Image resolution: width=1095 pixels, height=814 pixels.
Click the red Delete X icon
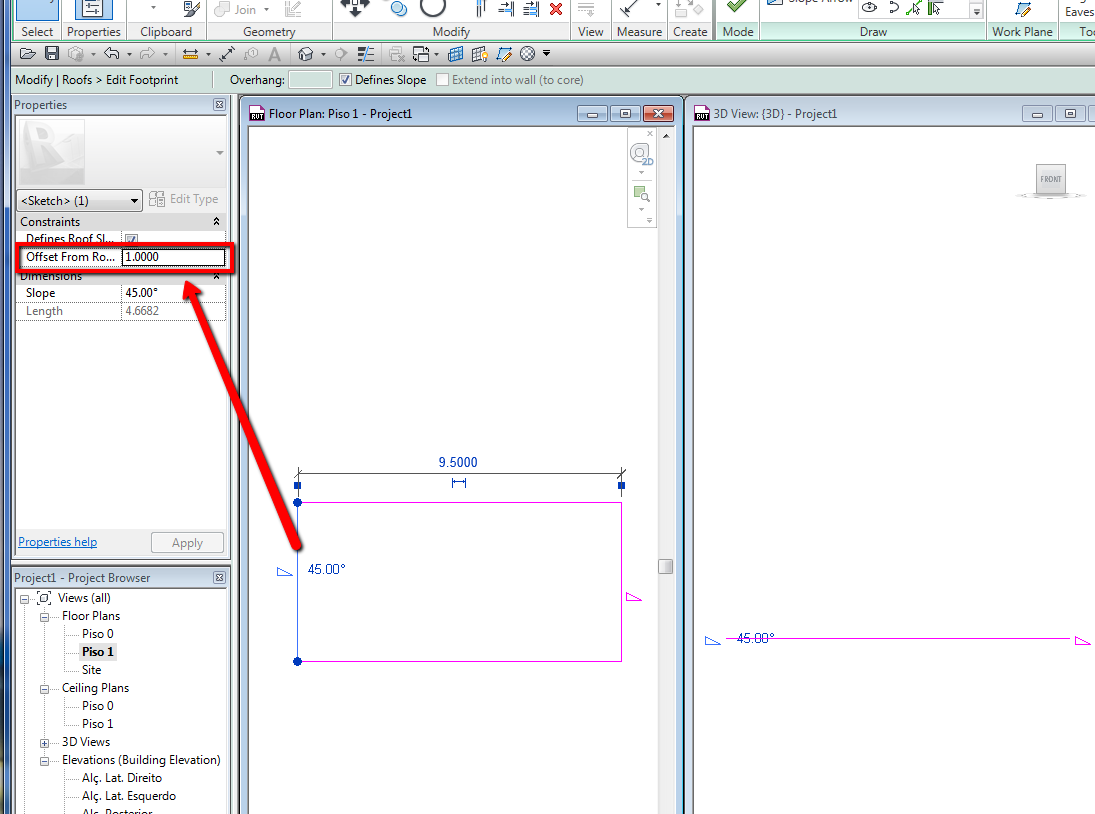point(556,9)
